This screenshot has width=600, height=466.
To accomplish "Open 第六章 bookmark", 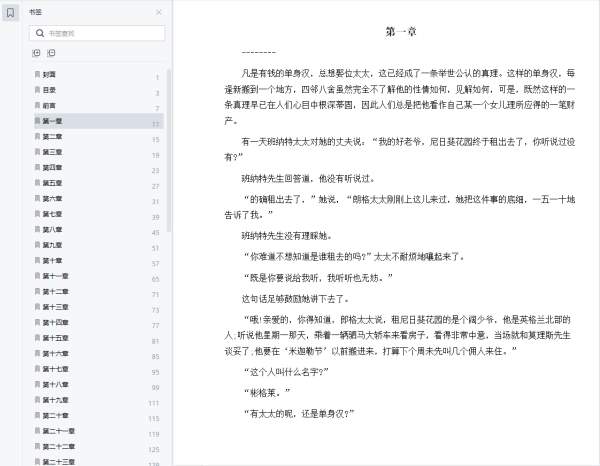I will coord(99,199).
